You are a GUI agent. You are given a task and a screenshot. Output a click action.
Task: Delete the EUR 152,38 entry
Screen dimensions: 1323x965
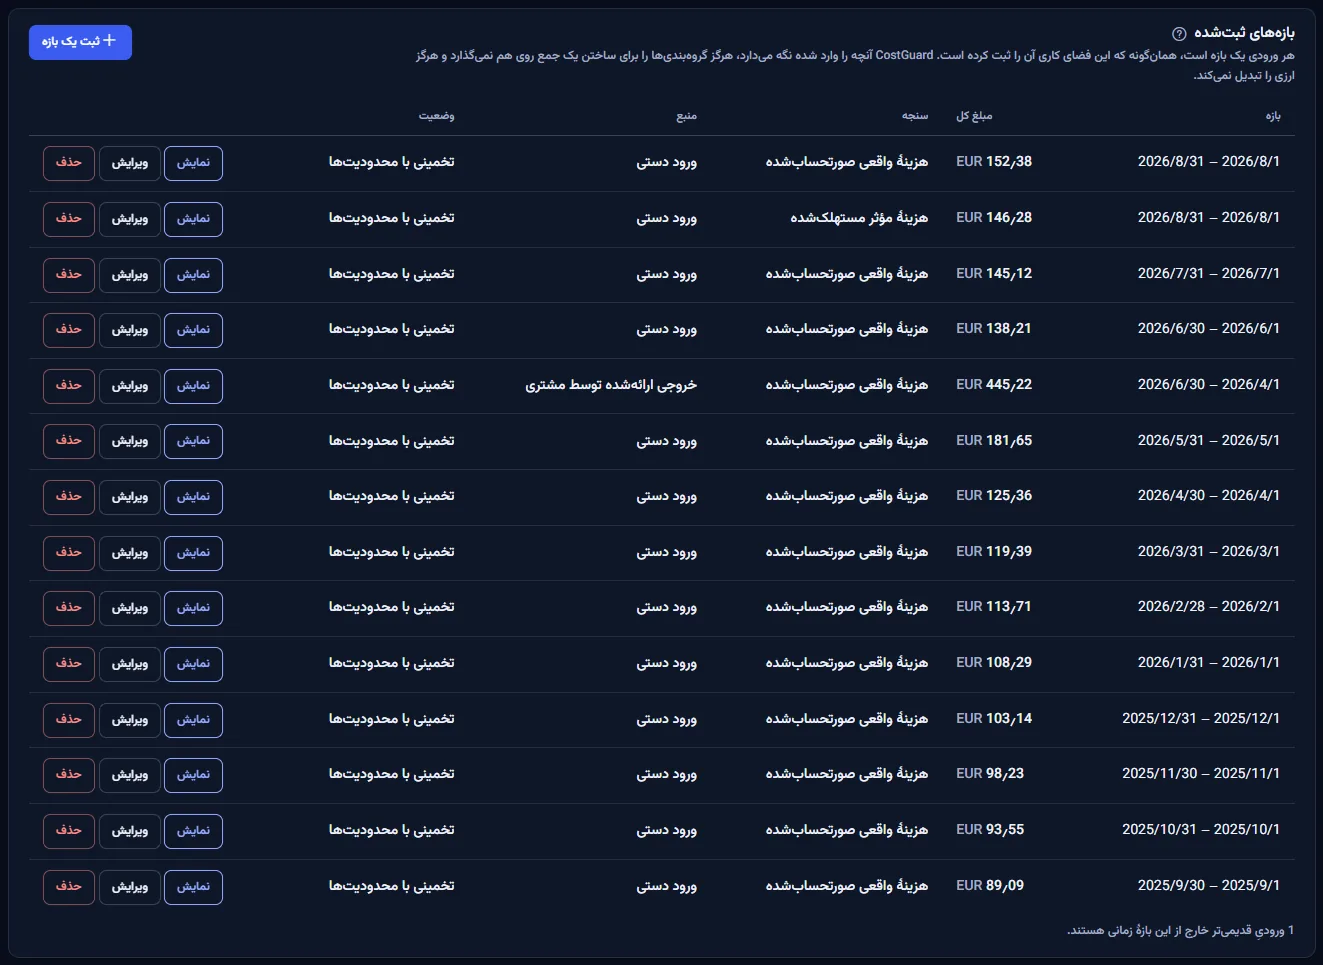pyautogui.click(x=69, y=163)
